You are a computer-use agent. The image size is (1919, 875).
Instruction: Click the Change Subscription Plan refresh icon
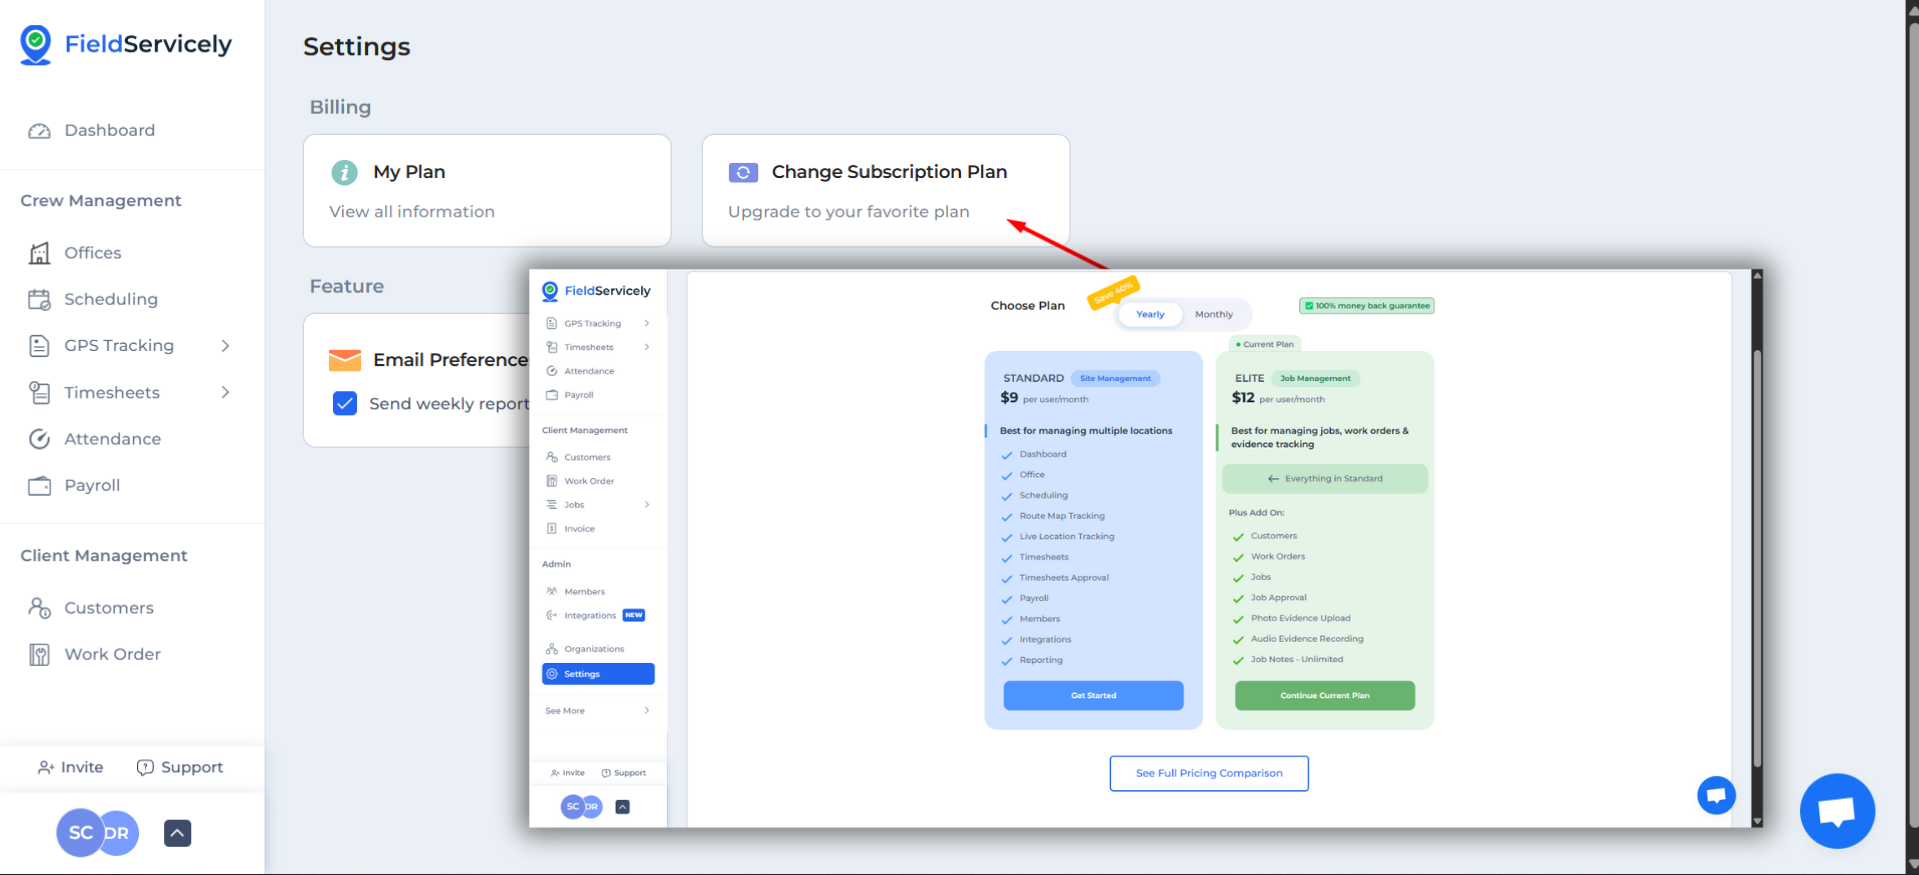743,173
